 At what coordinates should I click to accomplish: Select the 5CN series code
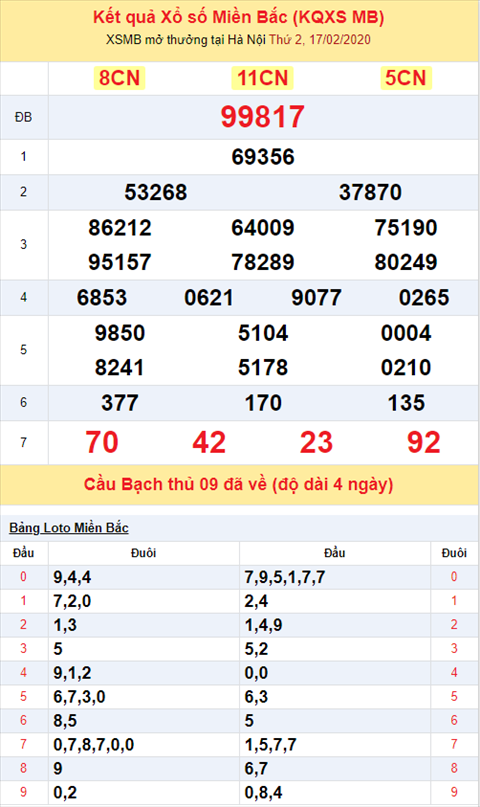pos(406,78)
